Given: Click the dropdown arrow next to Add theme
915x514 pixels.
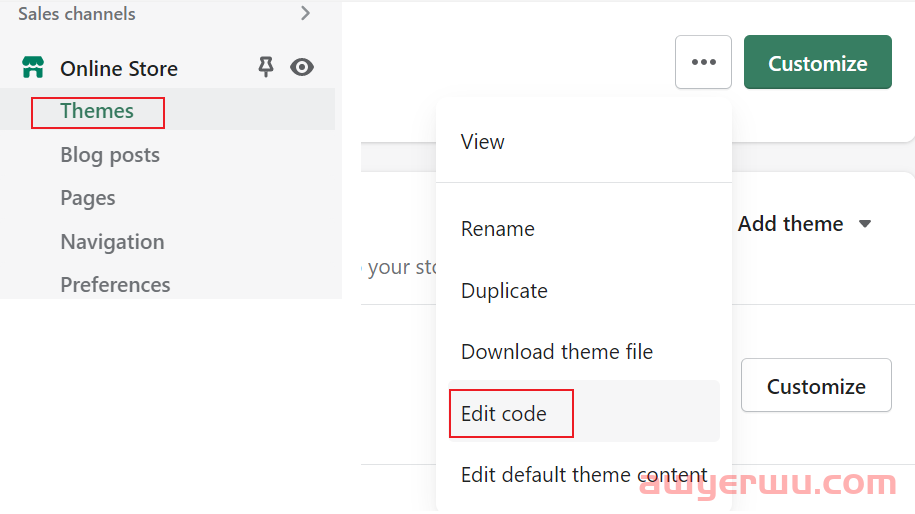Looking at the screenshot, I should click(865, 224).
